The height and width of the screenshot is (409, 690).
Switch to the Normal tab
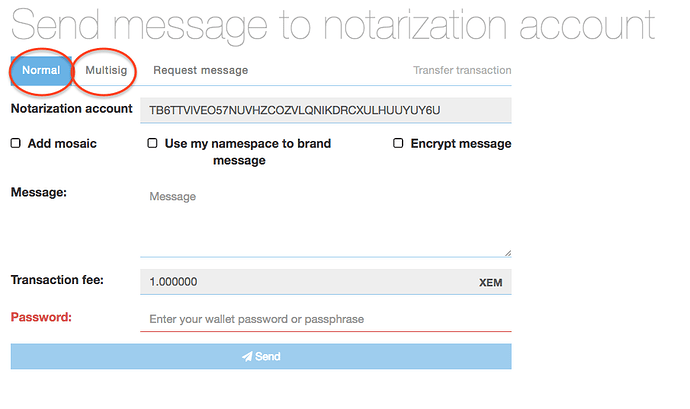click(41, 70)
